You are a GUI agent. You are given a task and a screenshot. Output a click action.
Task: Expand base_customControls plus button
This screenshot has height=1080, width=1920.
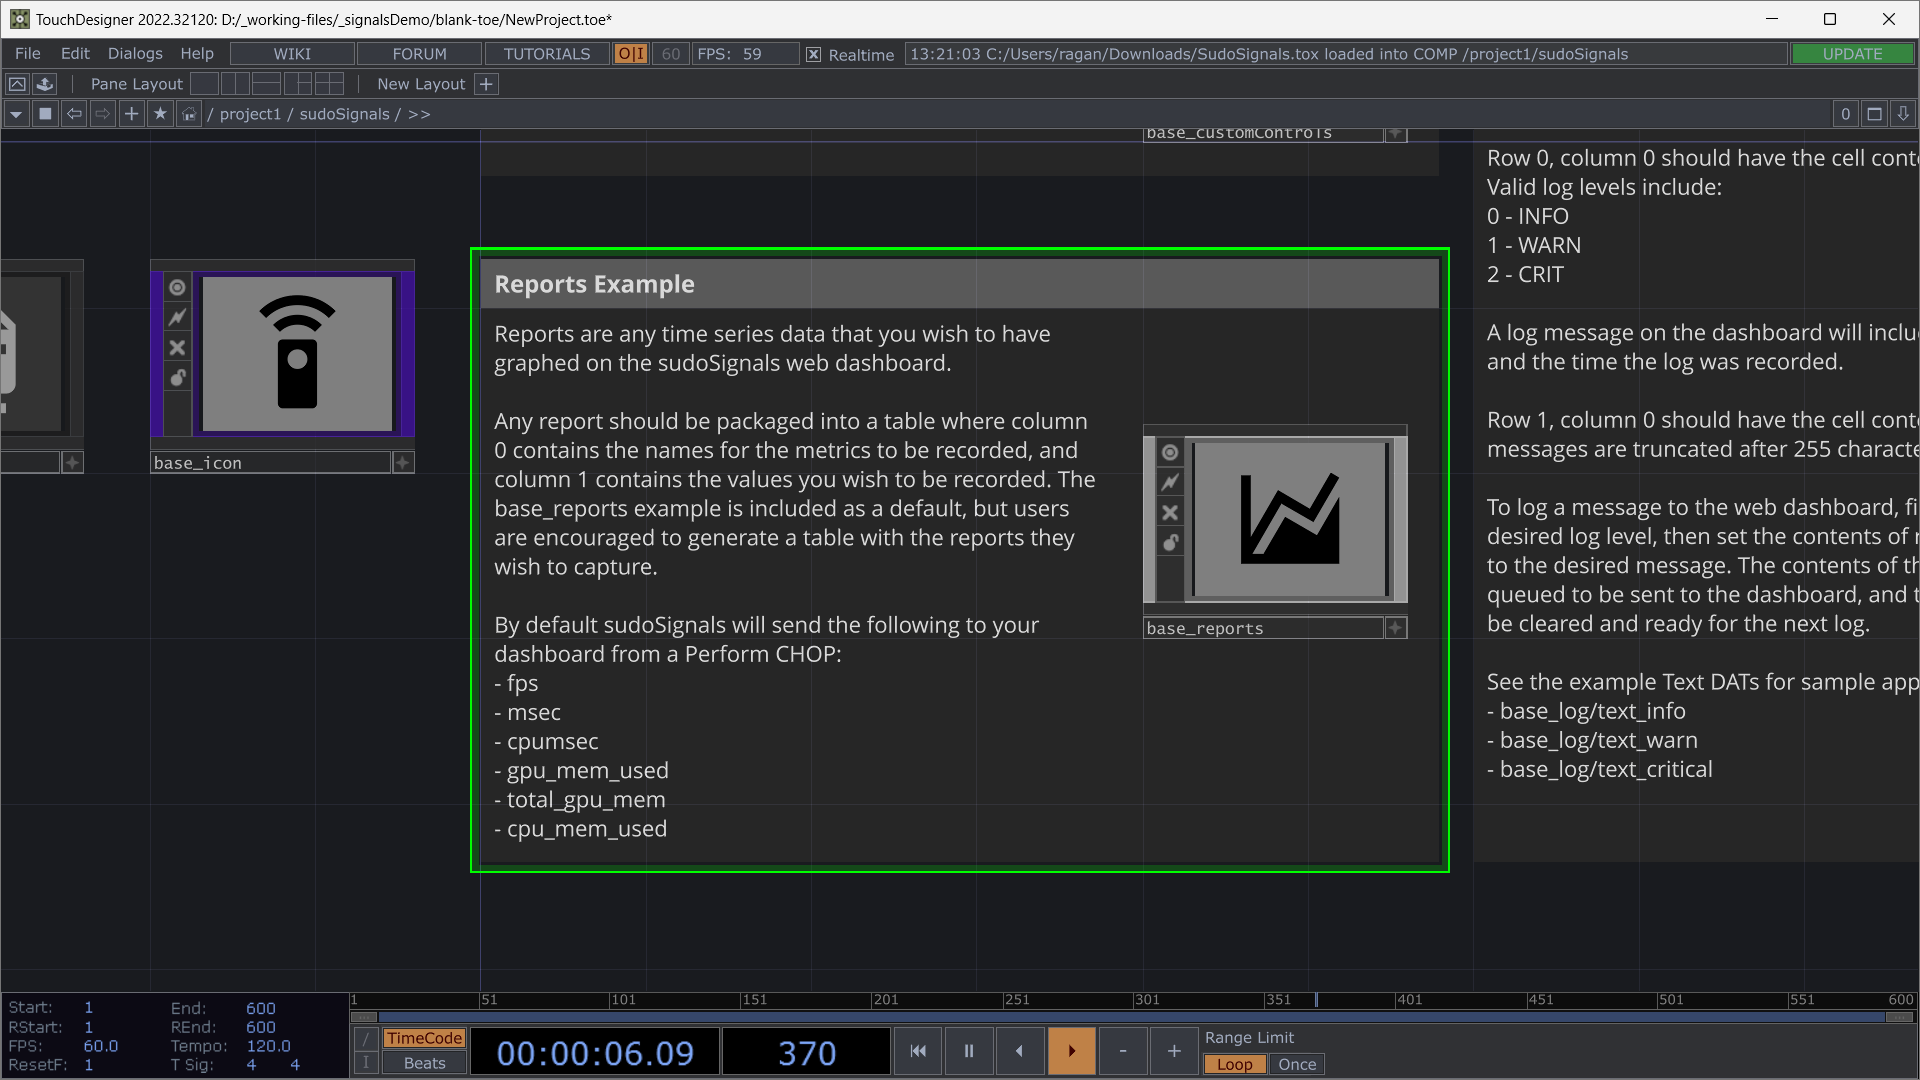[x=1396, y=133]
